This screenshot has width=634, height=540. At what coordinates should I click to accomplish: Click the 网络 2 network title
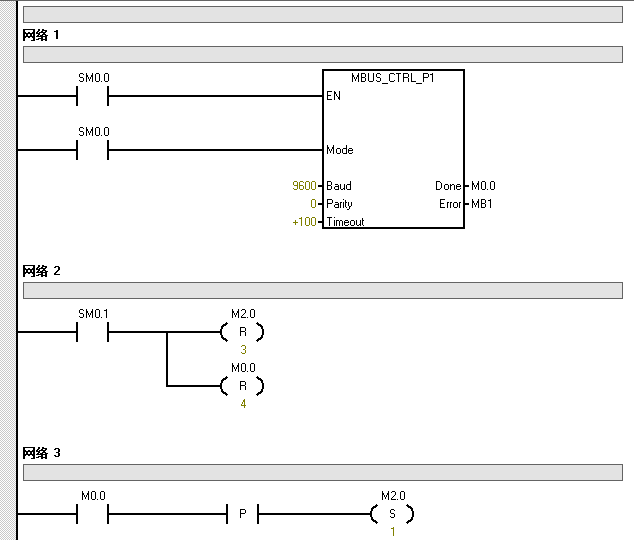coord(42,271)
